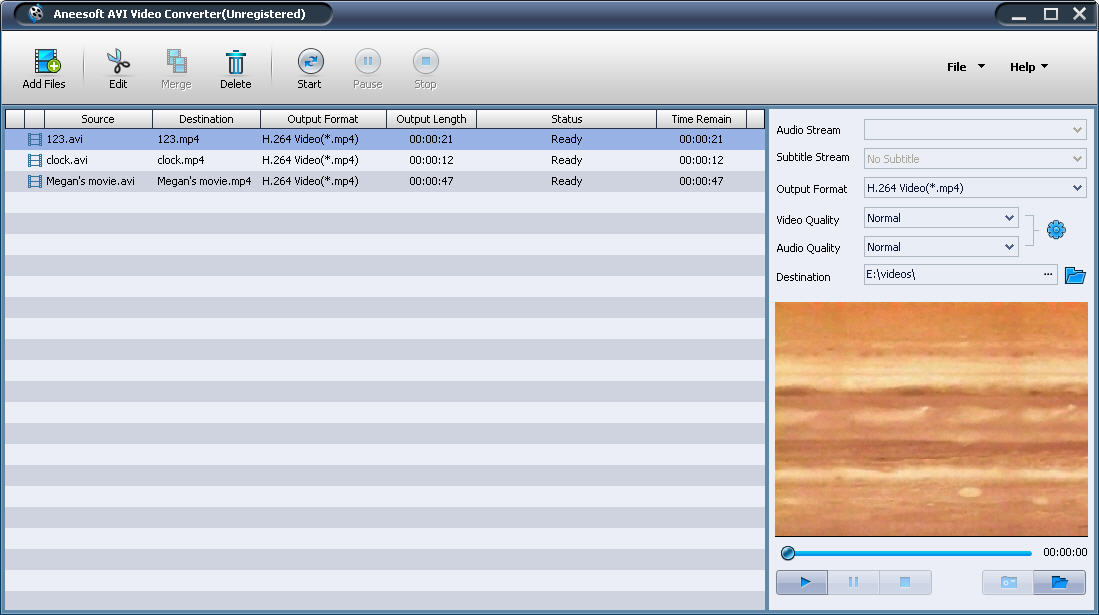The height and width of the screenshot is (615, 1099).
Task: Click film icon of 123.avi row
Action: [x=34, y=140]
